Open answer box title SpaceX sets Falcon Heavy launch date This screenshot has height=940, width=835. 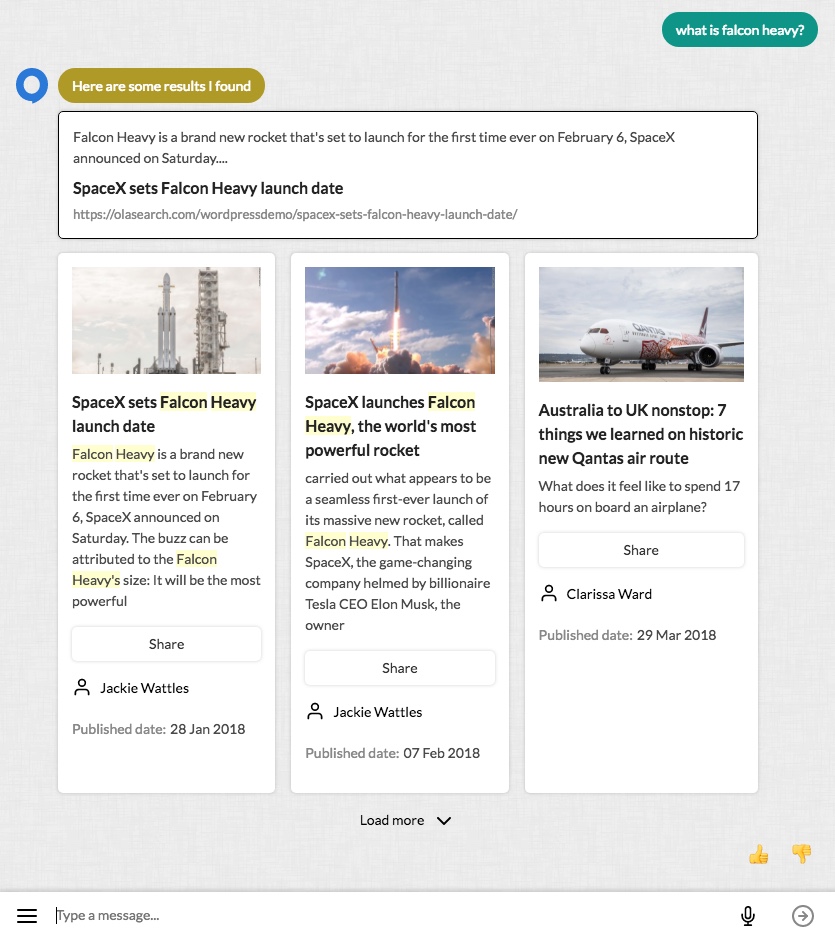pyautogui.click(x=208, y=188)
